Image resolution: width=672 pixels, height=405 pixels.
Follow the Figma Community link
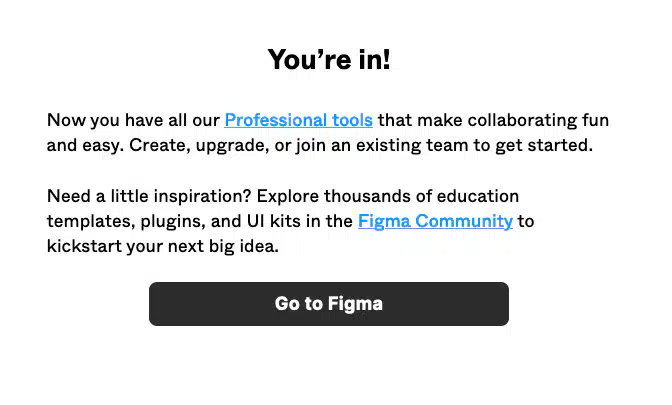pyautogui.click(x=435, y=222)
